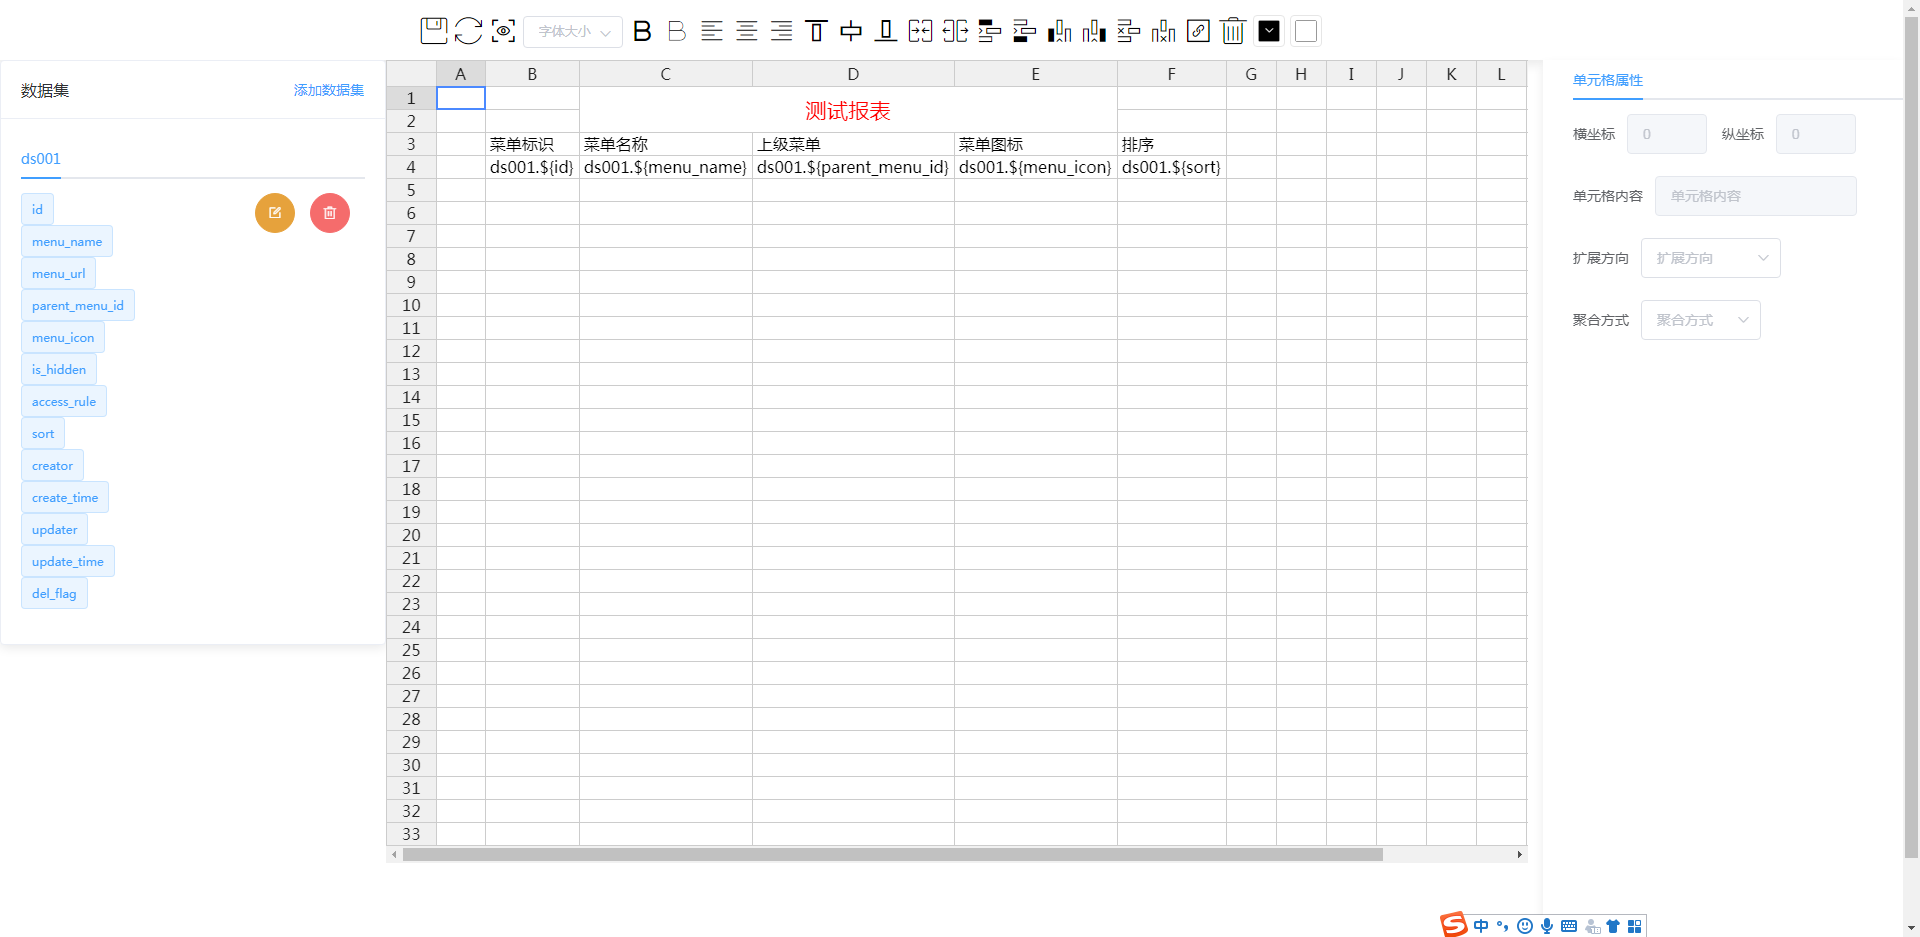Viewport: 1920px width, 937px height.
Task: Click the link chain icon
Action: 1198,31
